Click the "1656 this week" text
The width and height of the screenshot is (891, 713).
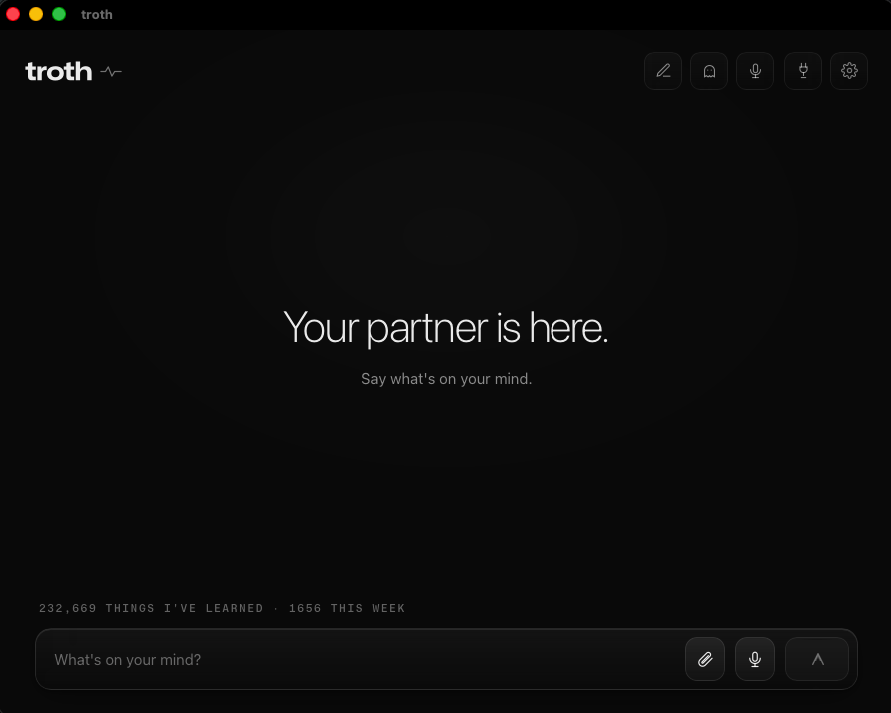(x=347, y=608)
